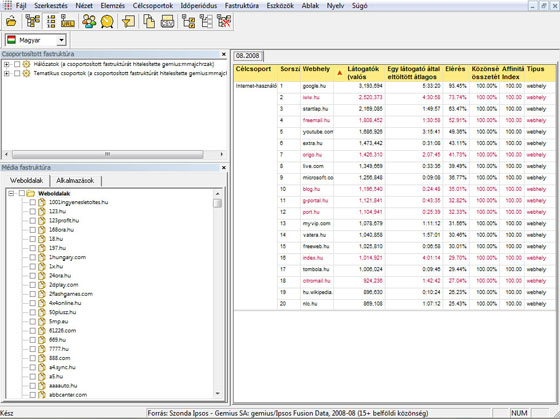Select the vatera.hu table cell
560x419 pixels.
pos(317,235)
